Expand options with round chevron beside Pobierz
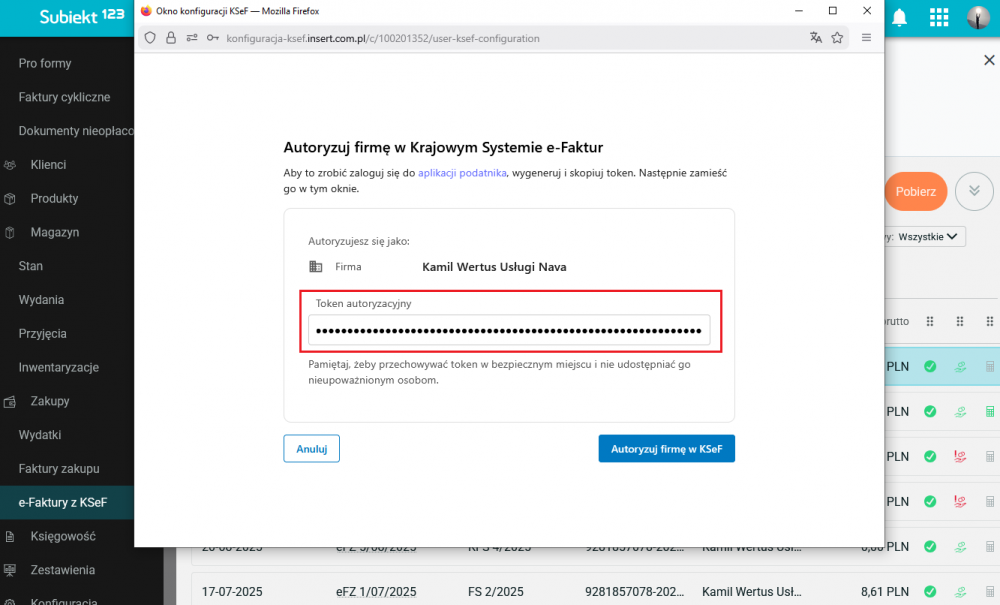 (x=974, y=191)
